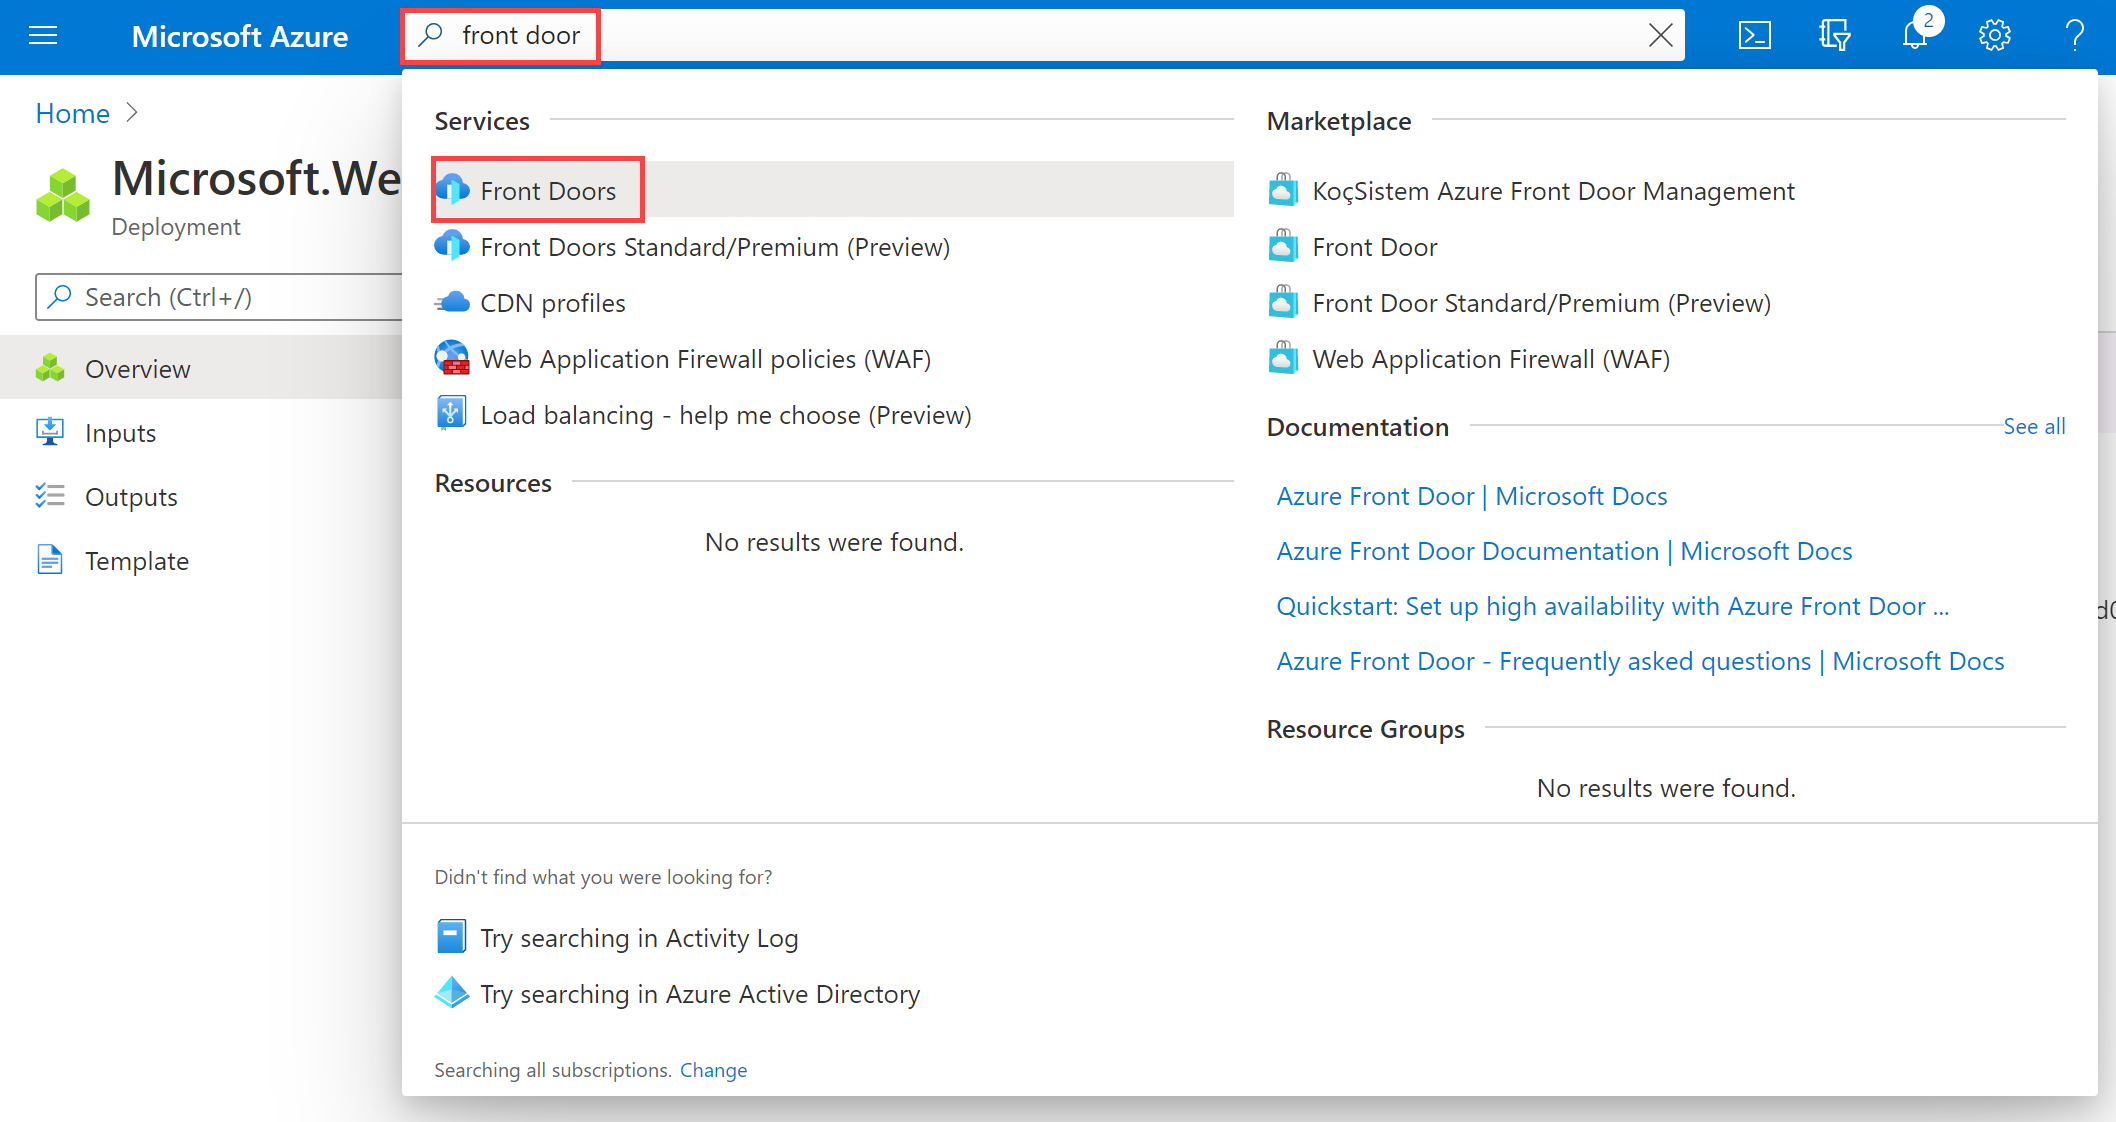
Task: Select Load balancing - help me choose
Action: click(725, 414)
